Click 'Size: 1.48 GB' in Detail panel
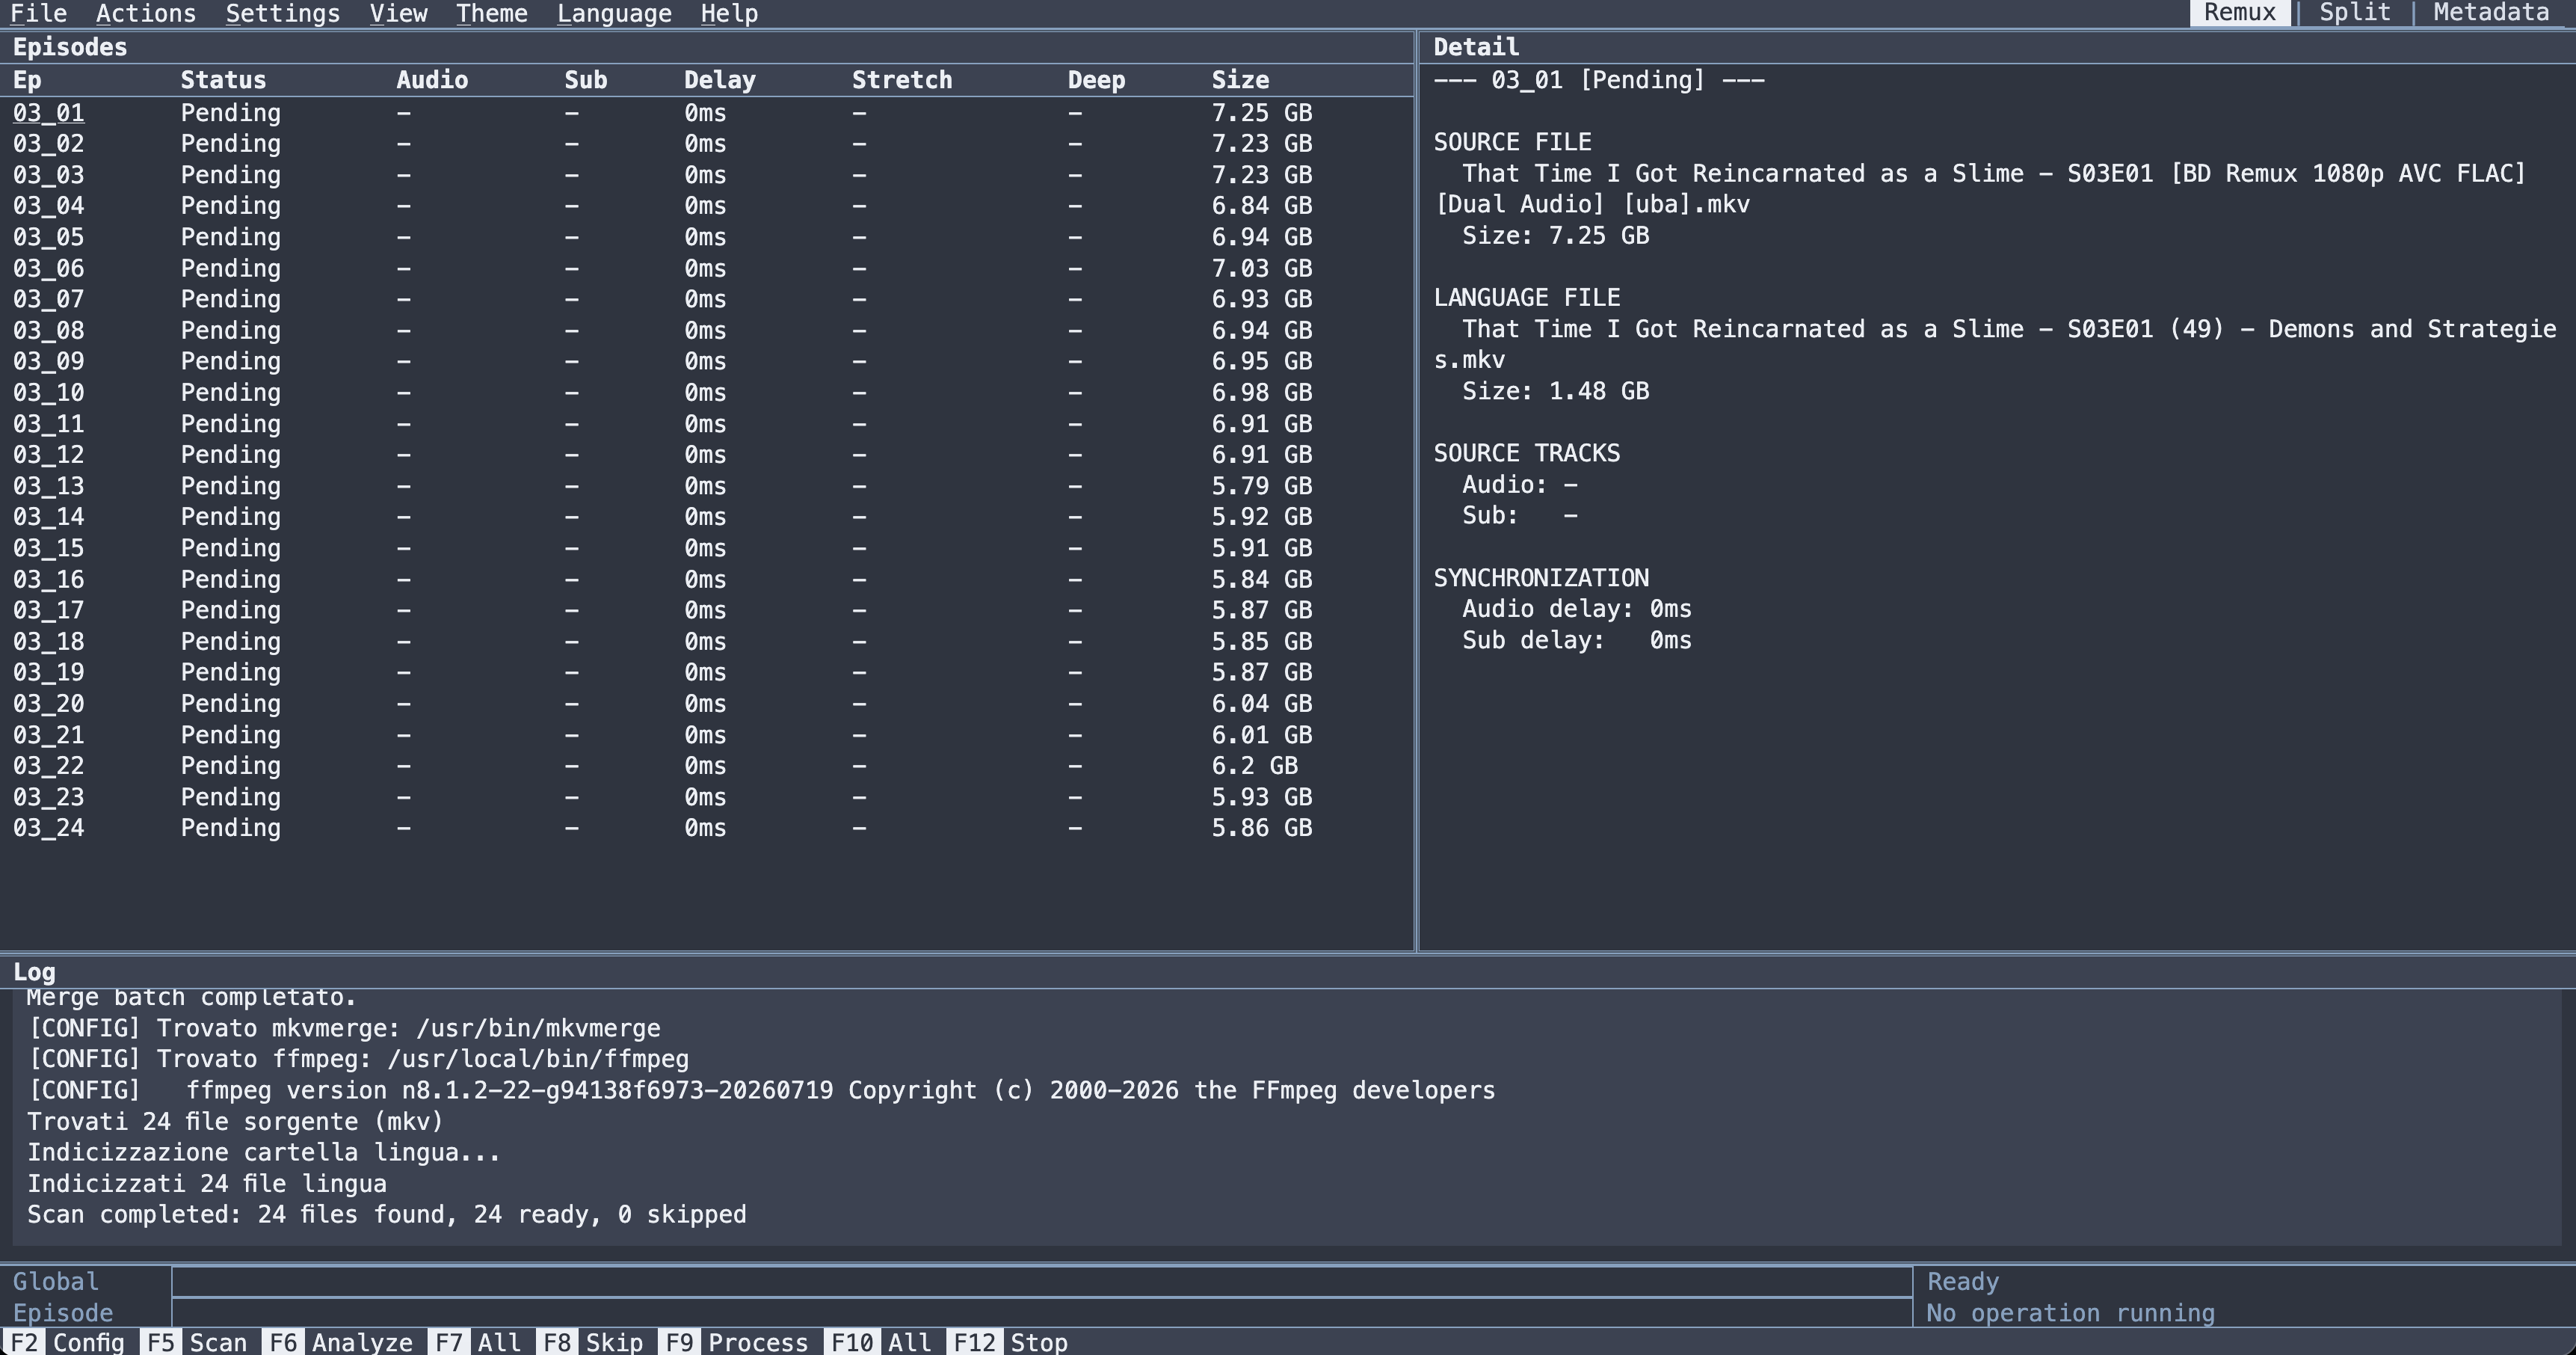Viewport: 2576px width, 1355px height. pos(1555,391)
